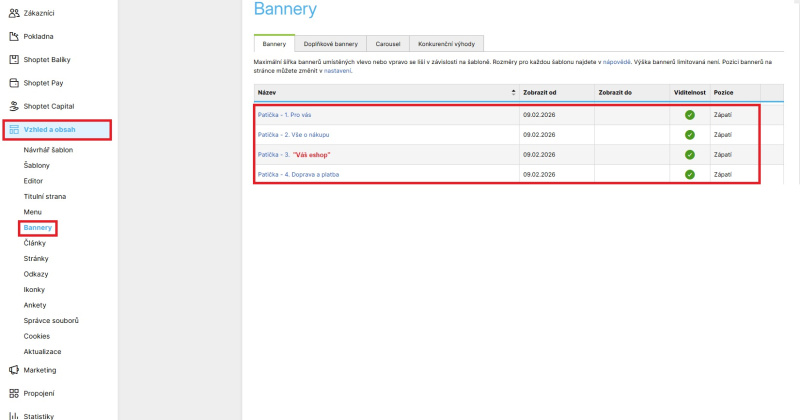The height and width of the screenshot is (420, 800).
Task: Click the Zákazníci people icon
Action: point(14,13)
